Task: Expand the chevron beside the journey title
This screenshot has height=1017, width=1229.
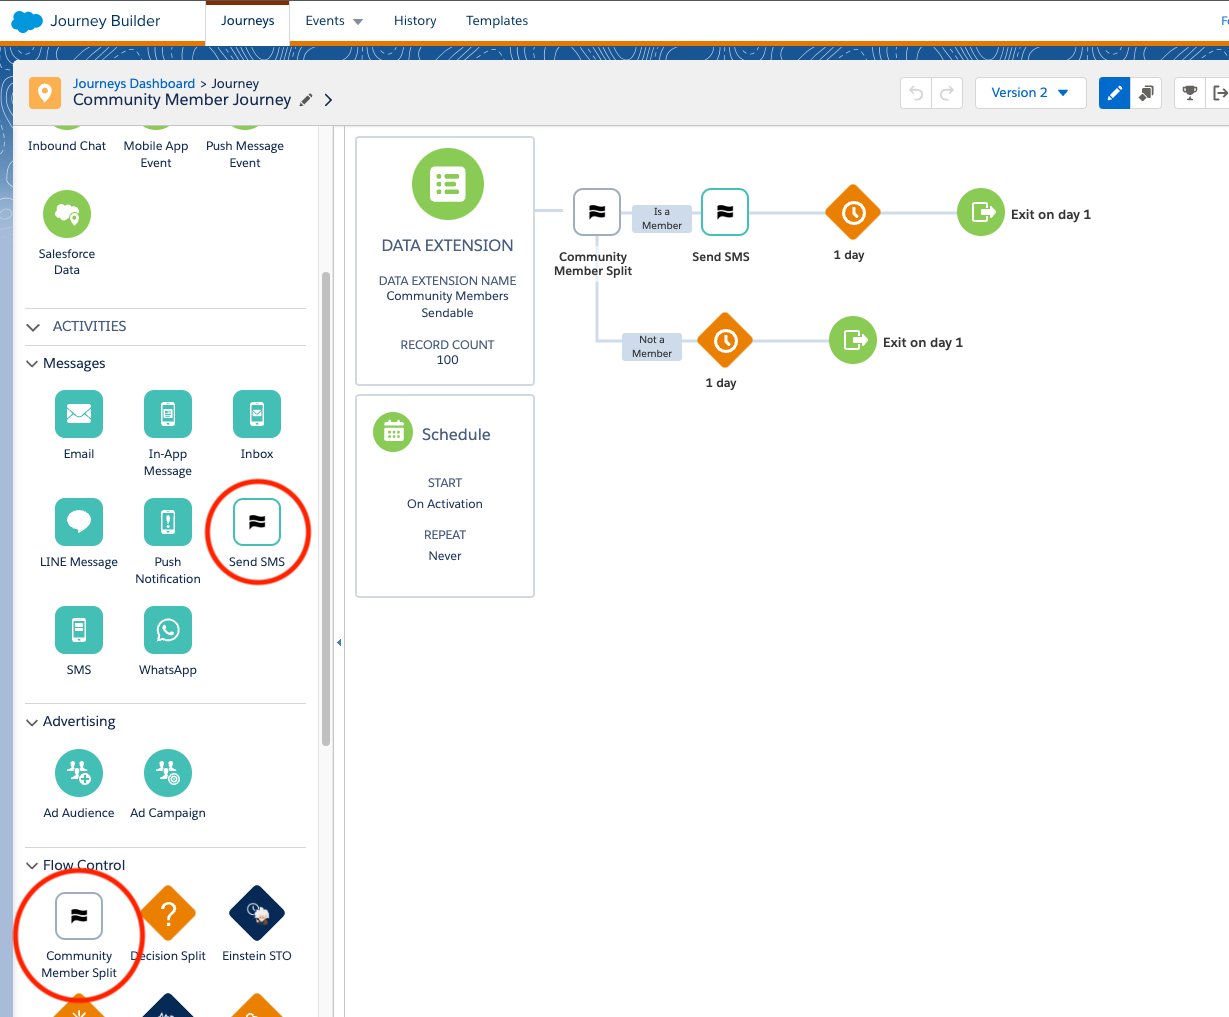Action: (328, 100)
